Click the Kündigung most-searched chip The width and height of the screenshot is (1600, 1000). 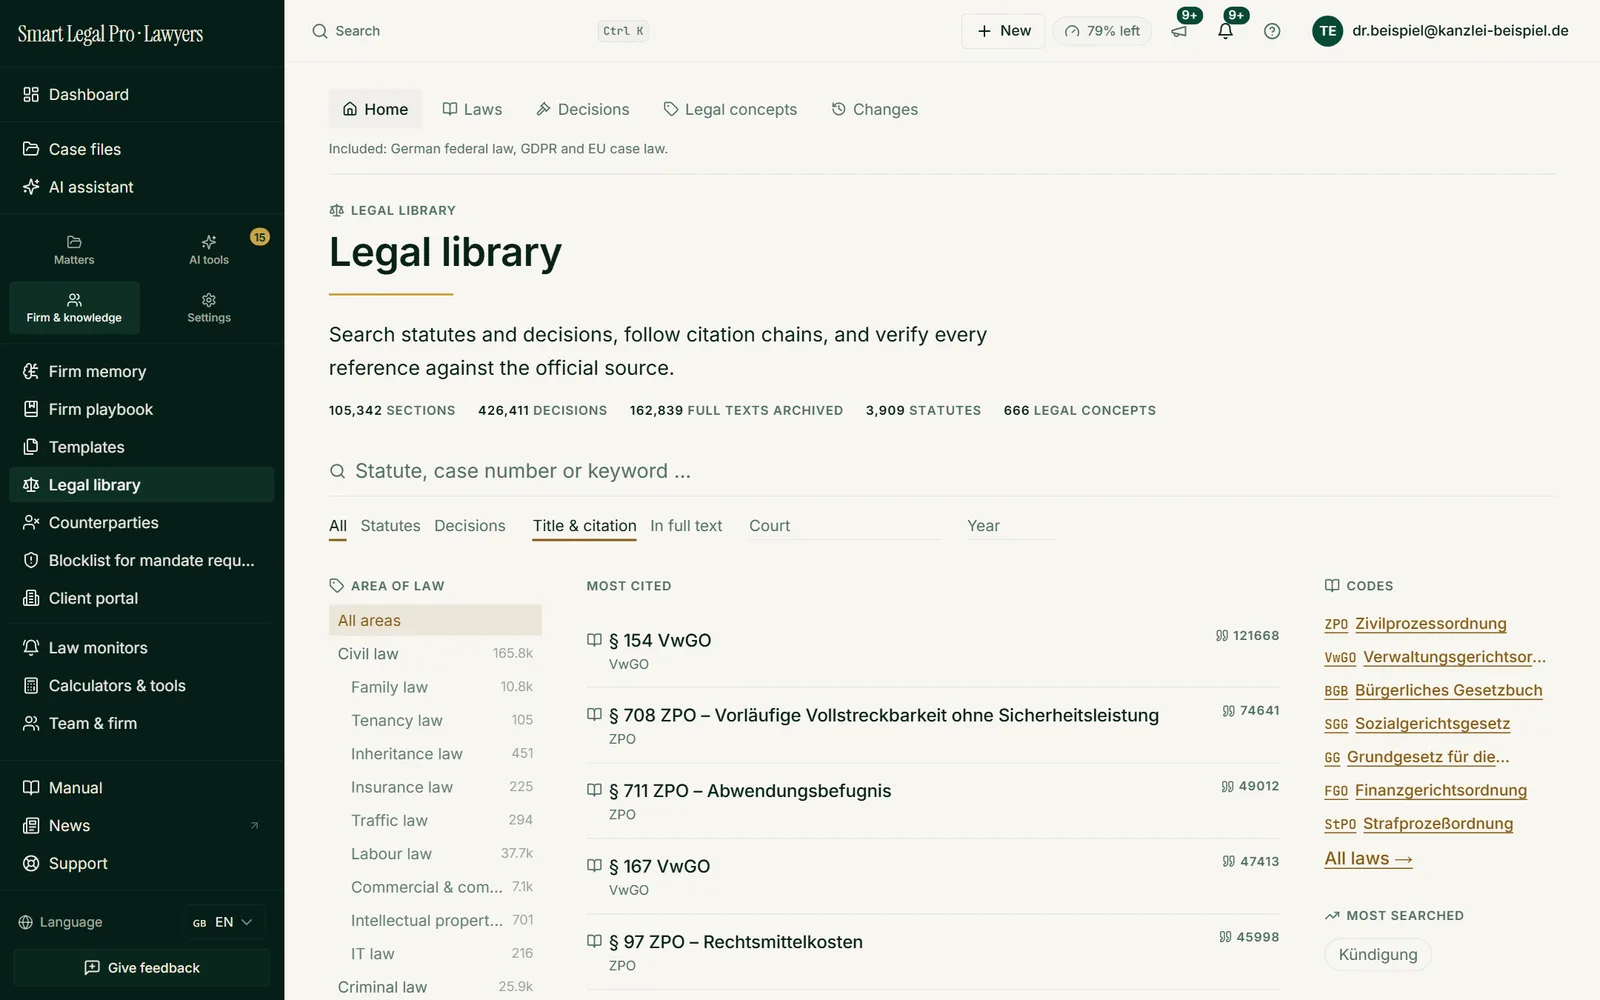[1378, 954]
